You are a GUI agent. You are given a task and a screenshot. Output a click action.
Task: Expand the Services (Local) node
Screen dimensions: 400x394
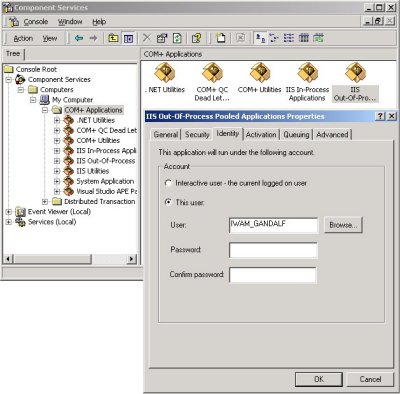click(x=9, y=222)
